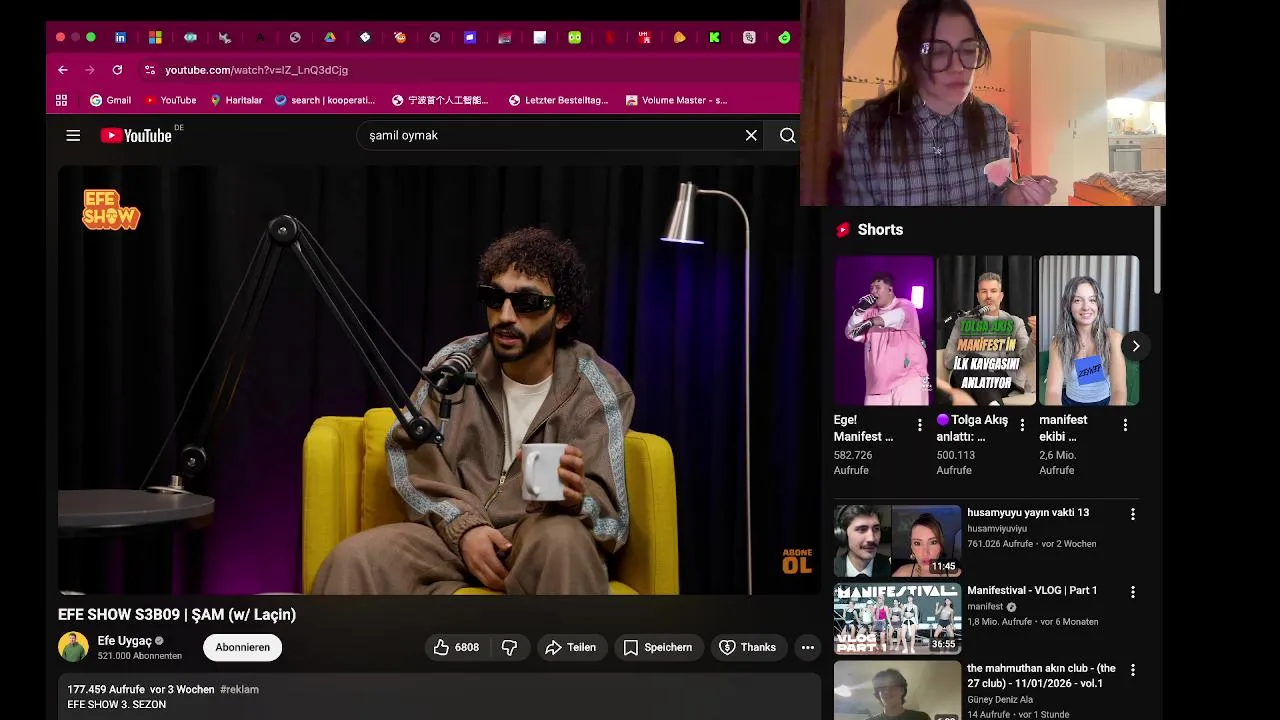Click the YouTube logo to go home
Viewport: 1280px width, 720px height.
pyautogui.click(x=138, y=135)
